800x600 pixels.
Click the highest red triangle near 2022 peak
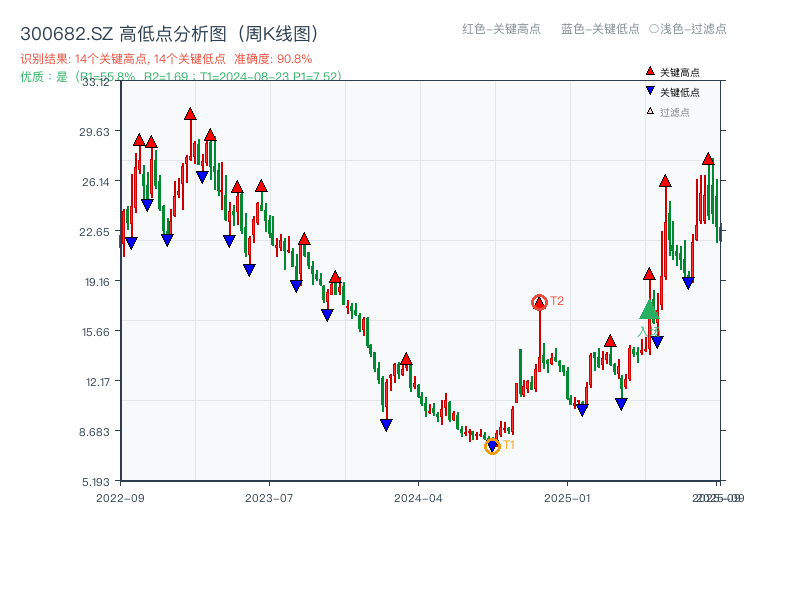(190, 112)
